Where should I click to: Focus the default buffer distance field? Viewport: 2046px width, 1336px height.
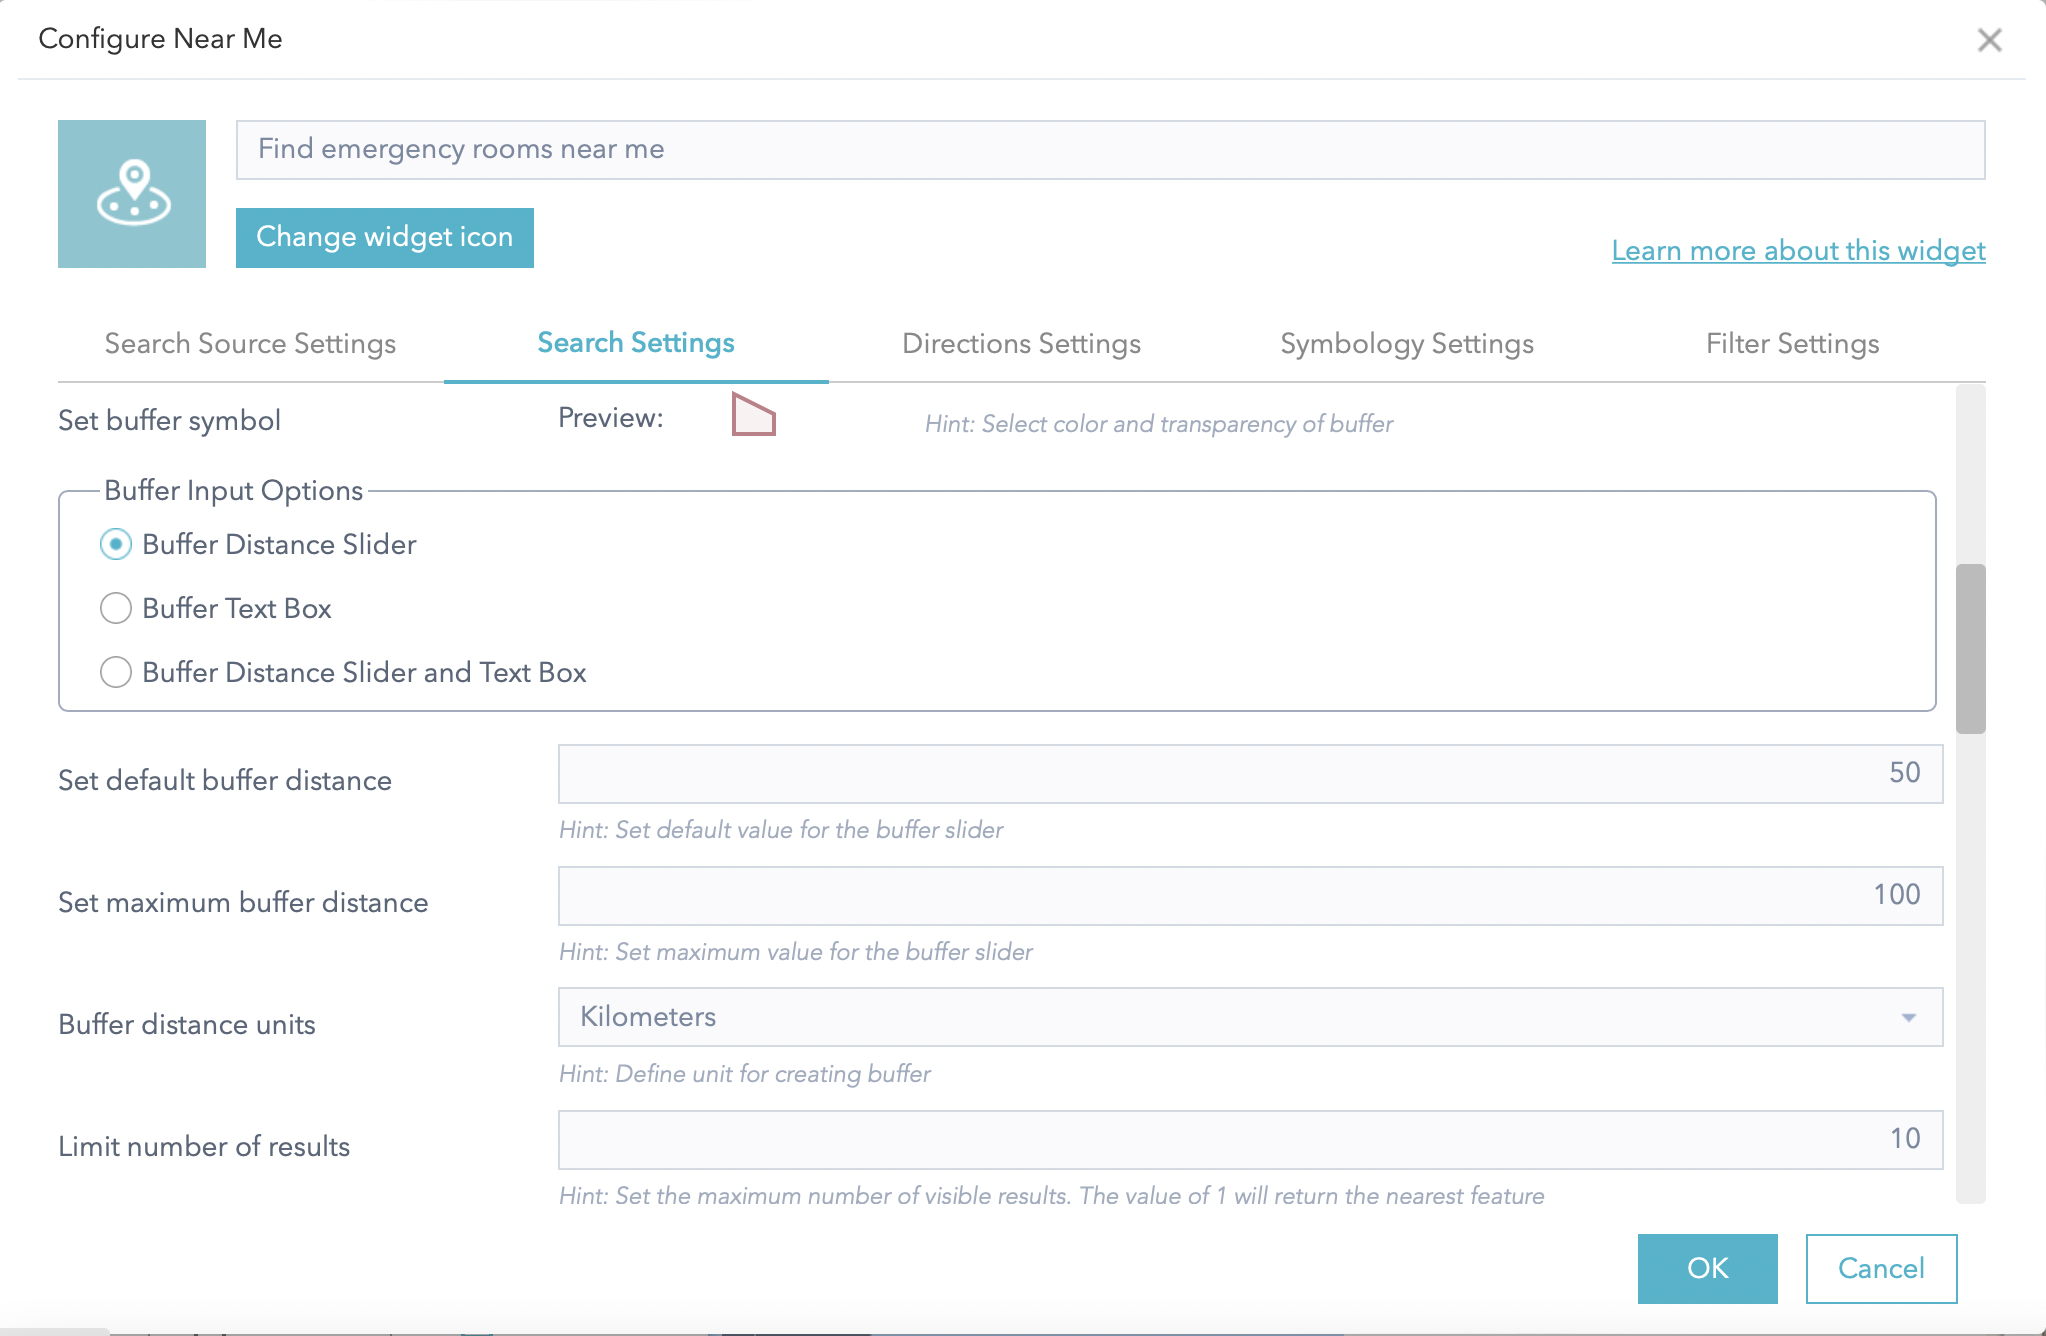point(1250,773)
